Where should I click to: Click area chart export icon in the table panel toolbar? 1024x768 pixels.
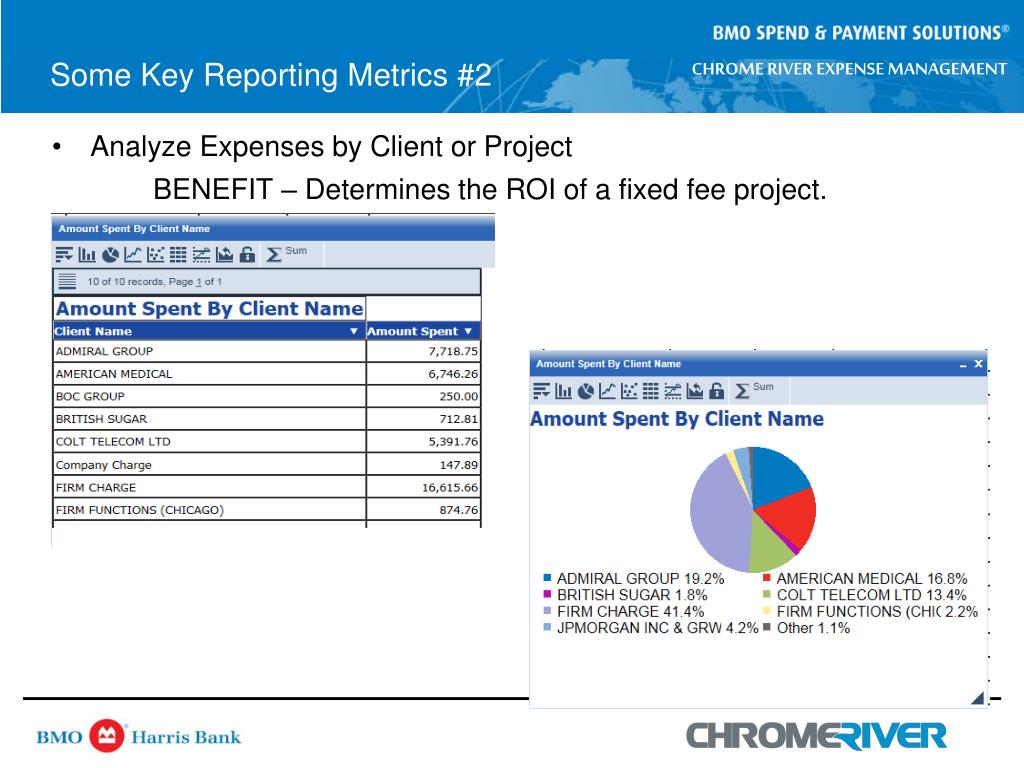224,255
